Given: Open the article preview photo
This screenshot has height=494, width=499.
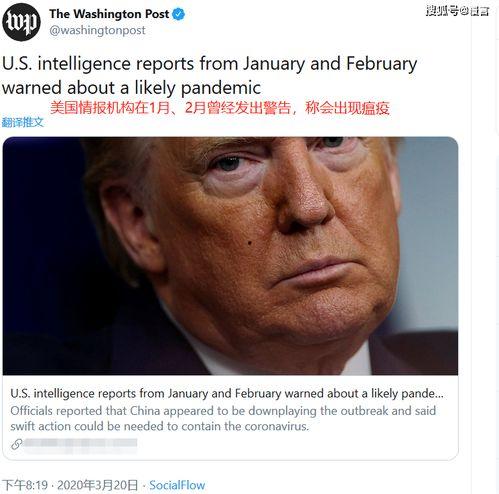Looking at the screenshot, I should 230,256.
